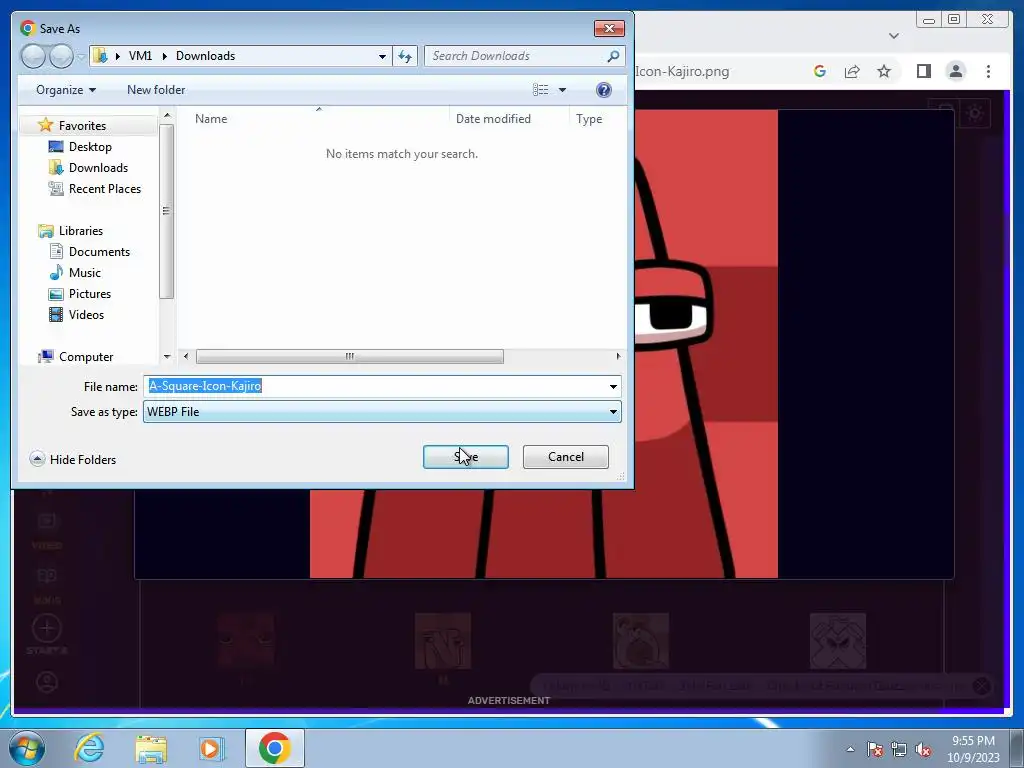Click the dialog Forward navigation button

pyautogui.click(x=61, y=56)
